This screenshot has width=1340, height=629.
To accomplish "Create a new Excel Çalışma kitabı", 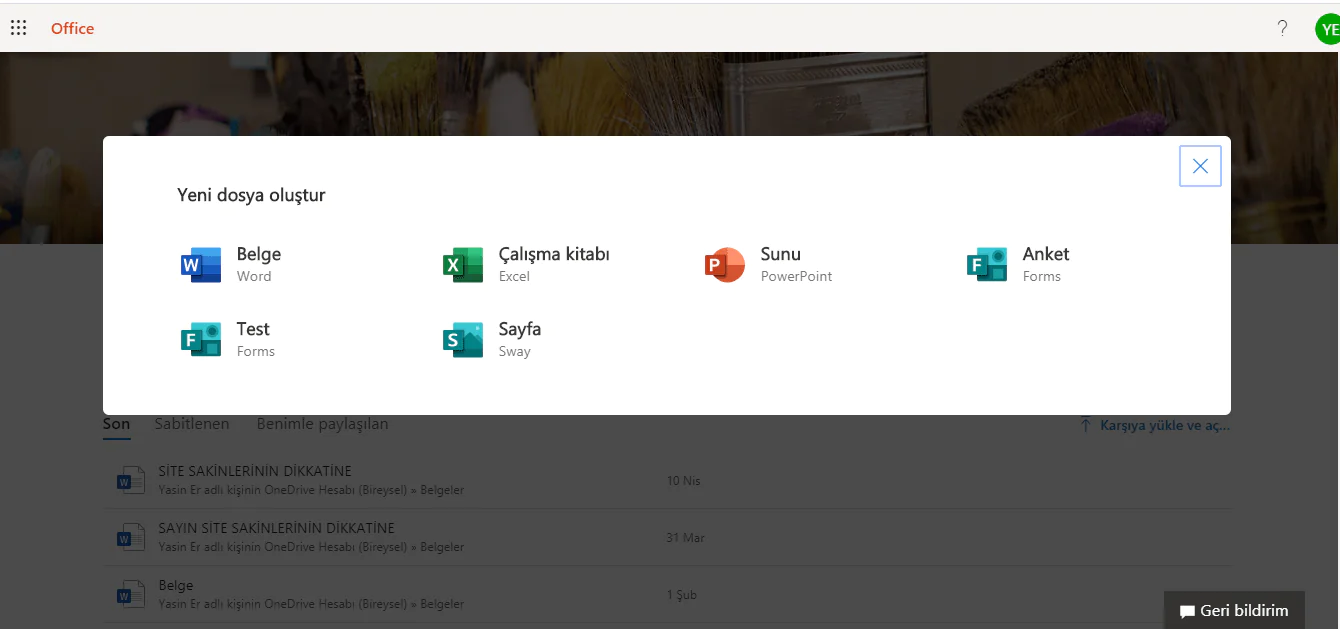I will (x=526, y=264).
